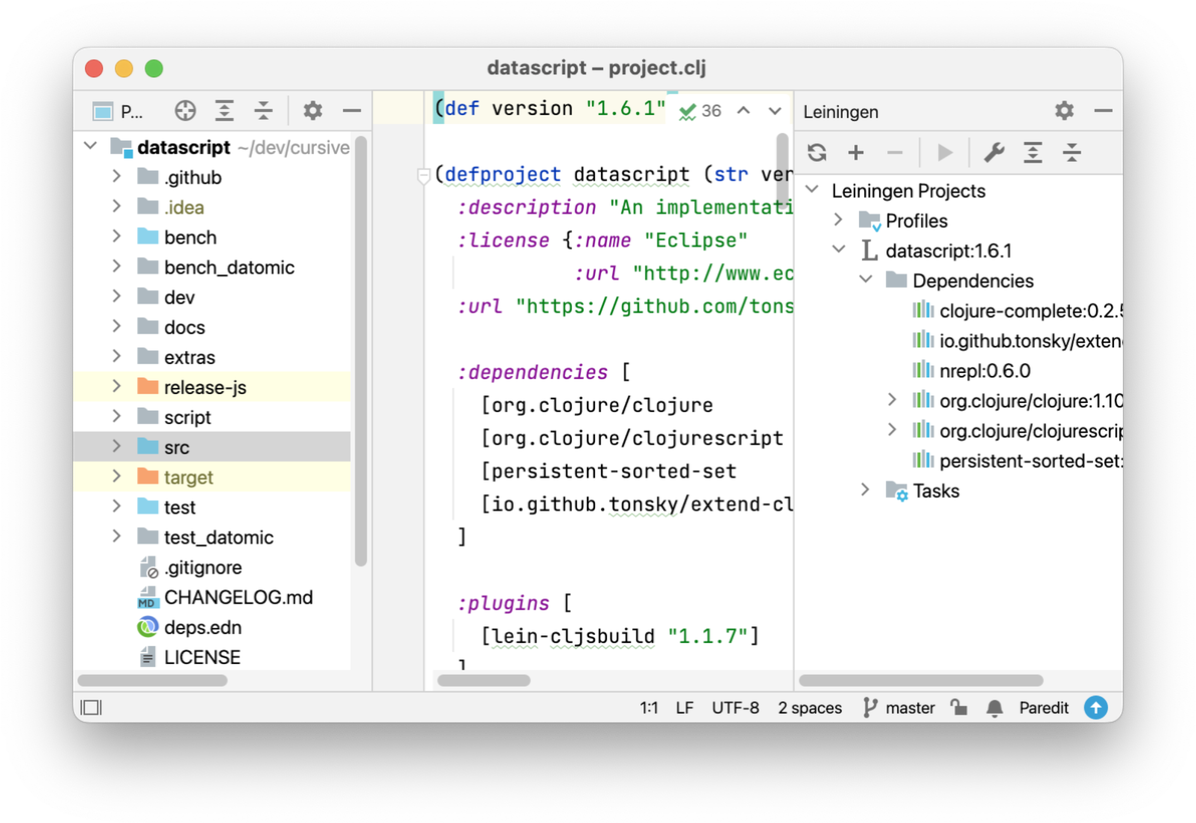Image resolution: width=1196 pixels, height=823 pixels.
Task: Open deps.edn file
Action: [214, 627]
